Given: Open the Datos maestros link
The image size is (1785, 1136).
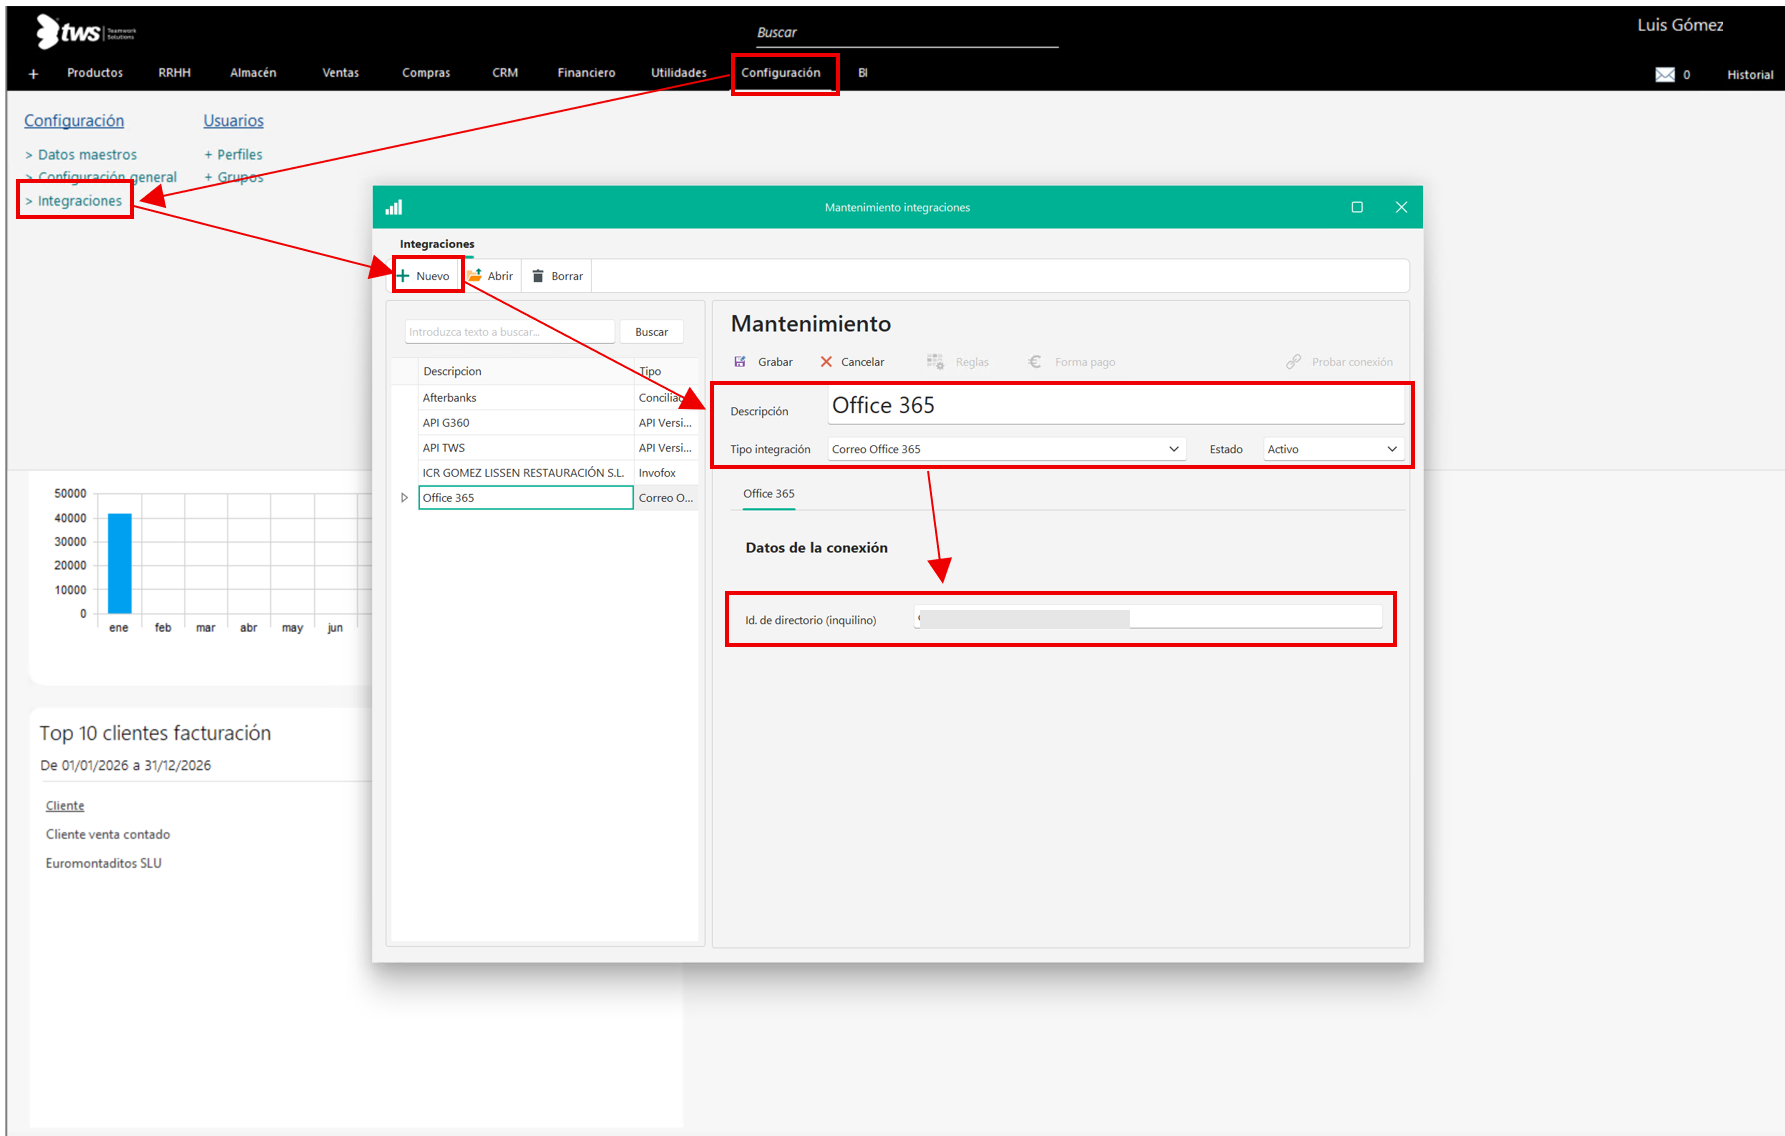Looking at the screenshot, I should point(87,155).
